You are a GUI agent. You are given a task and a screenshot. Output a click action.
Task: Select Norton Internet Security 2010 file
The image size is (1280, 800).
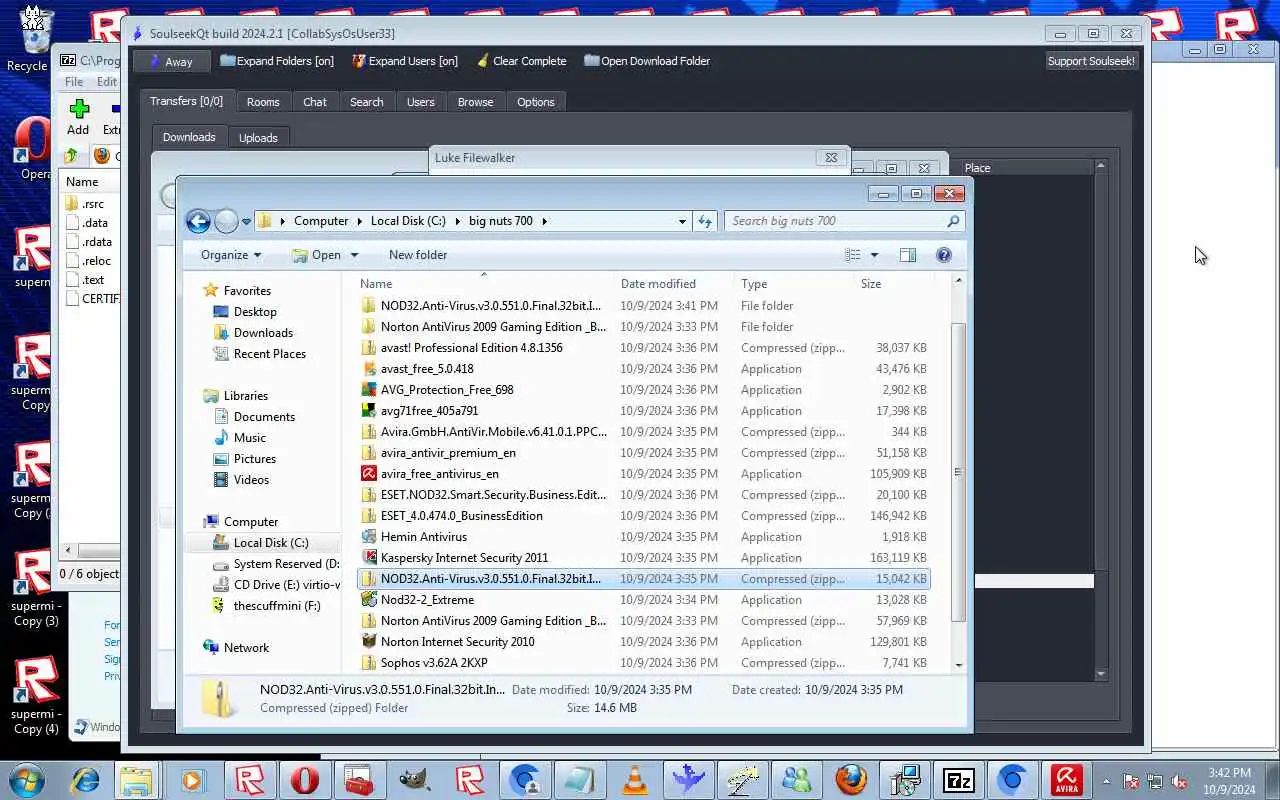[458, 642]
